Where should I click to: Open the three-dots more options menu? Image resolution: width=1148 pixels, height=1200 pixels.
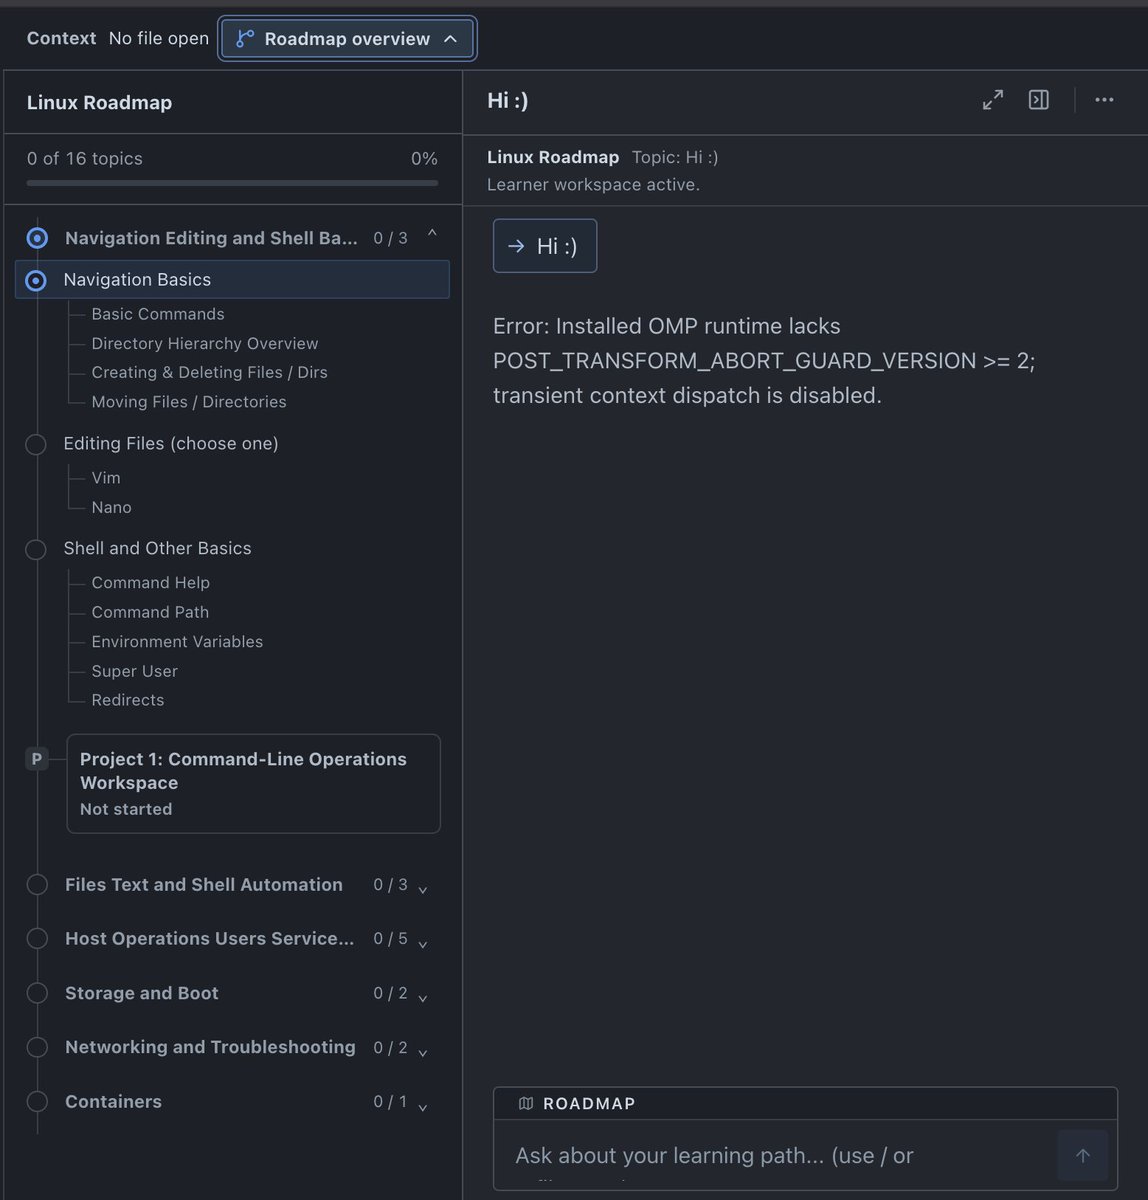click(1104, 100)
